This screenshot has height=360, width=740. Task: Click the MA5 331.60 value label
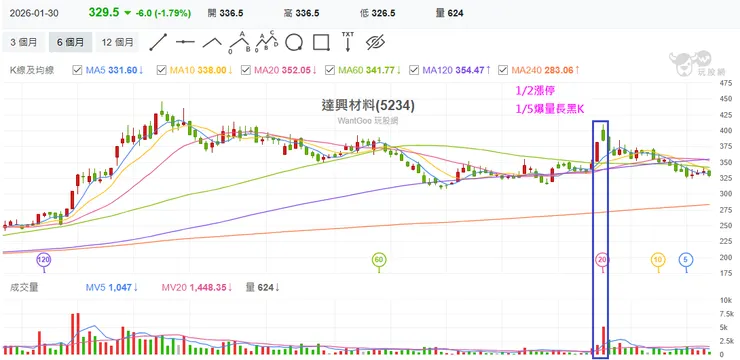[115, 70]
